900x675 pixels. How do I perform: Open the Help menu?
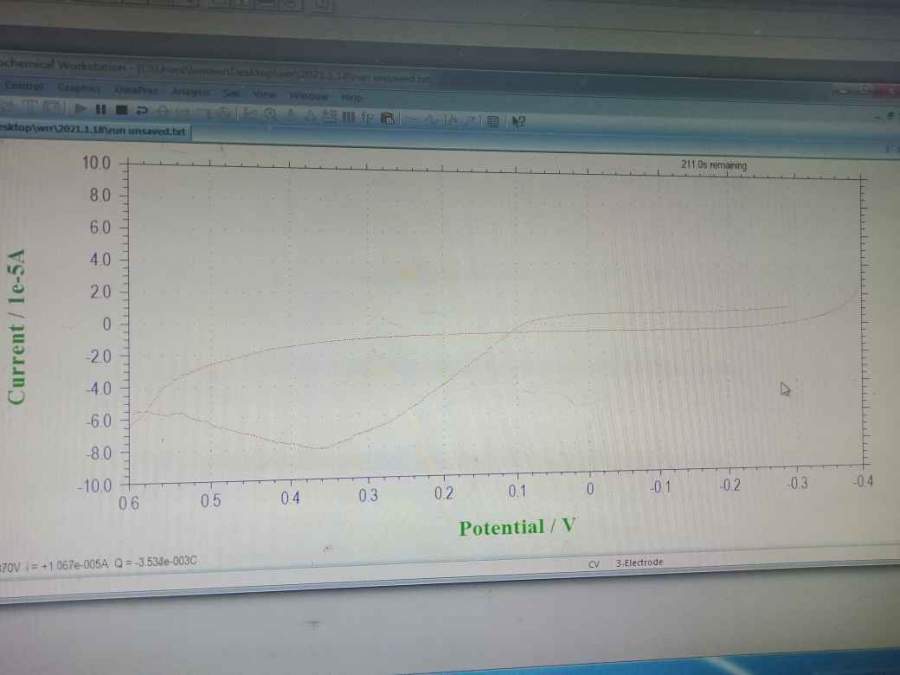tap(351, 98)
